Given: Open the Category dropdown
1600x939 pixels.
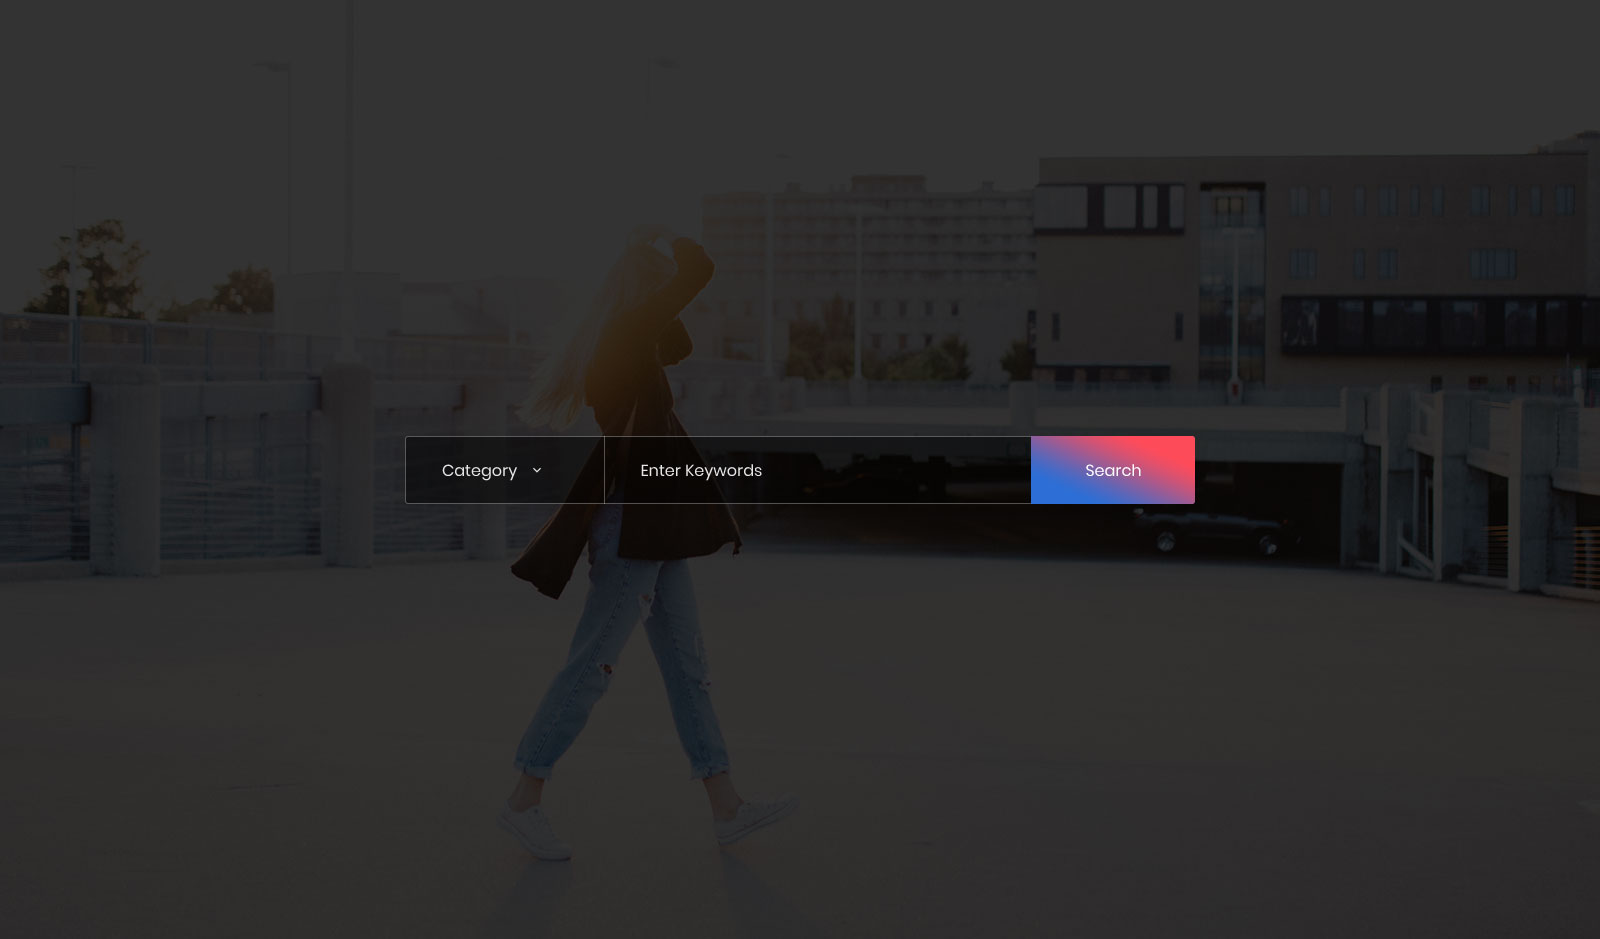Looking at the screenshot, I should point(505,470).
